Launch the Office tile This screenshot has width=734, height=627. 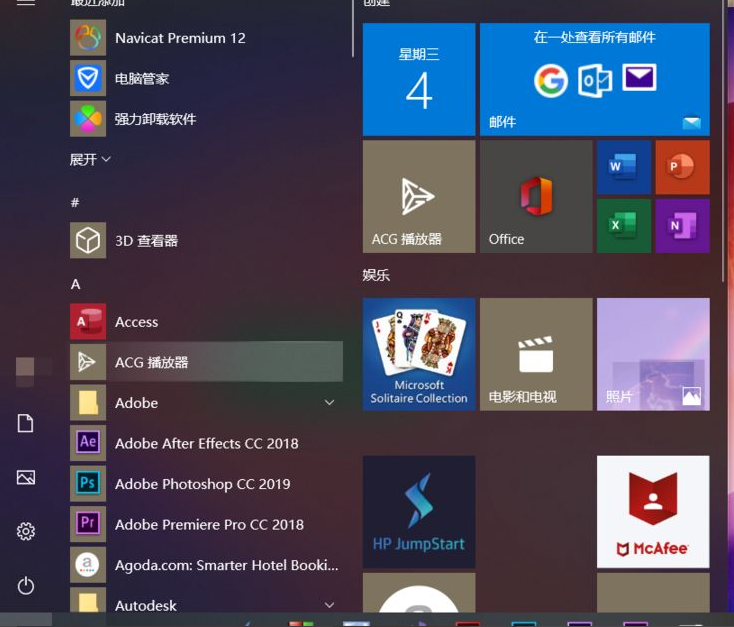click(536, 197)
